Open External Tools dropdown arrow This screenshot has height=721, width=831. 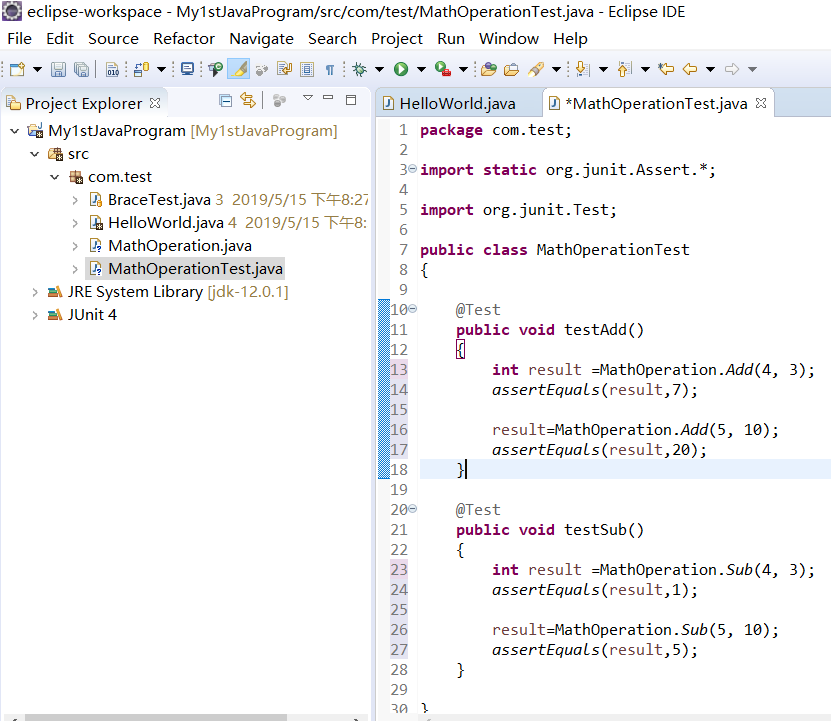click(x=463, y=69)
